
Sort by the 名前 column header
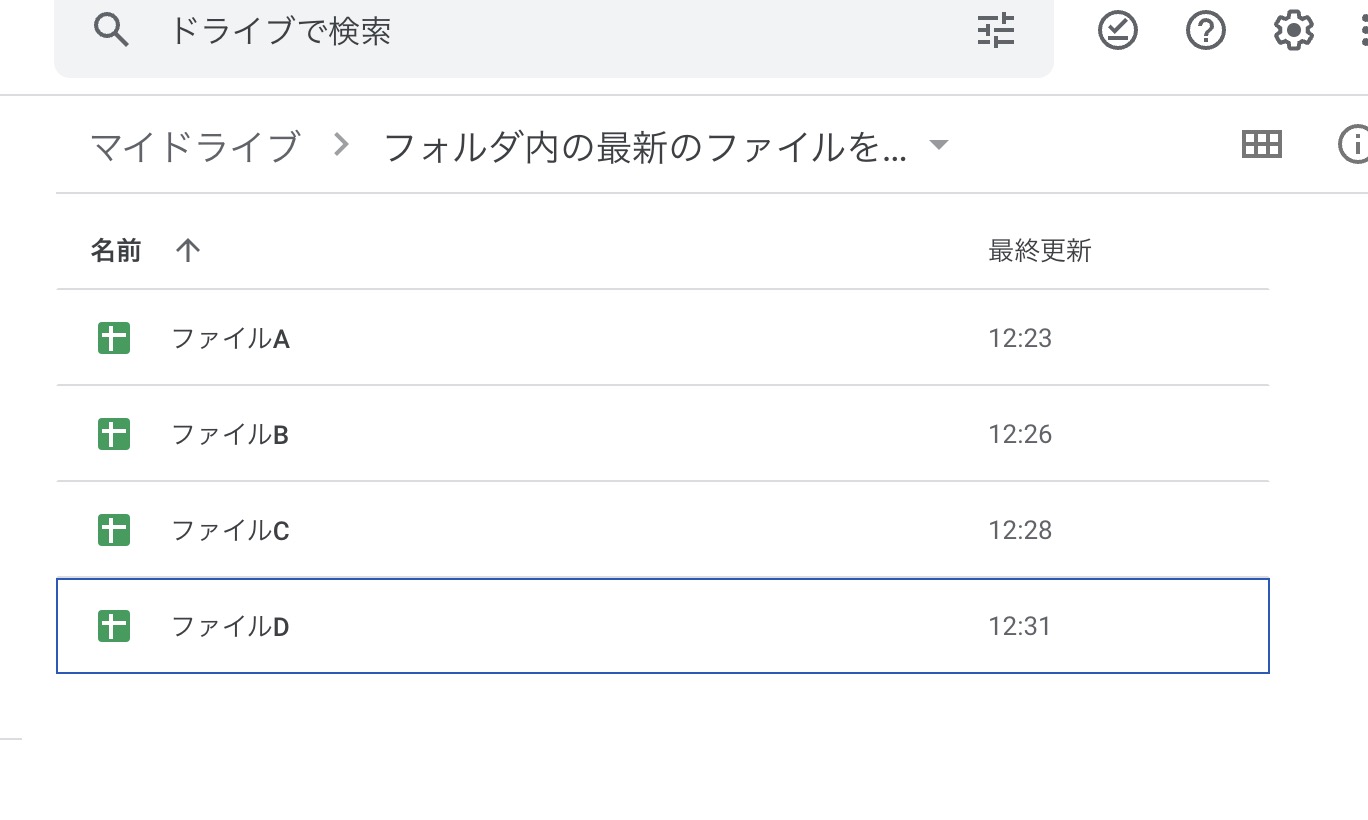pos(116,250)
